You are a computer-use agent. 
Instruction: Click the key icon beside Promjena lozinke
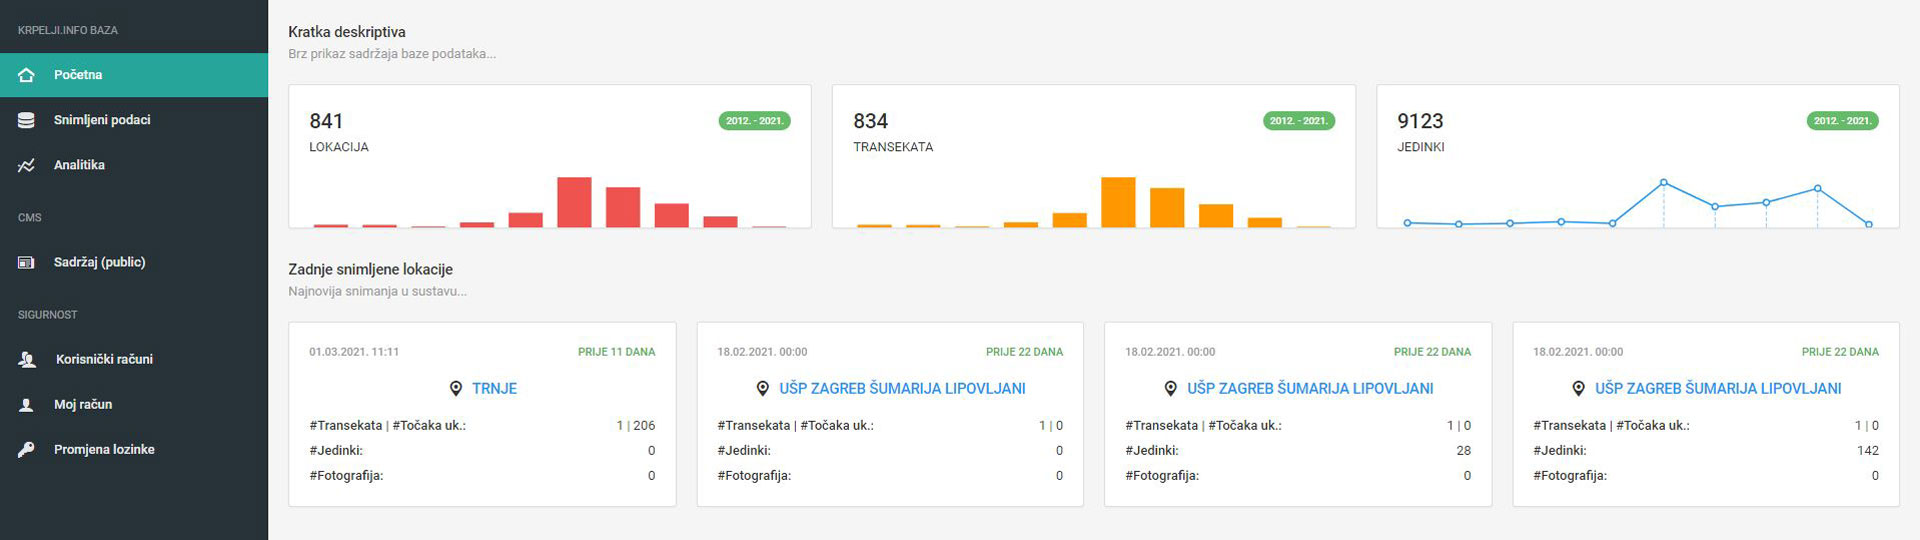click(x=26, y=449)
